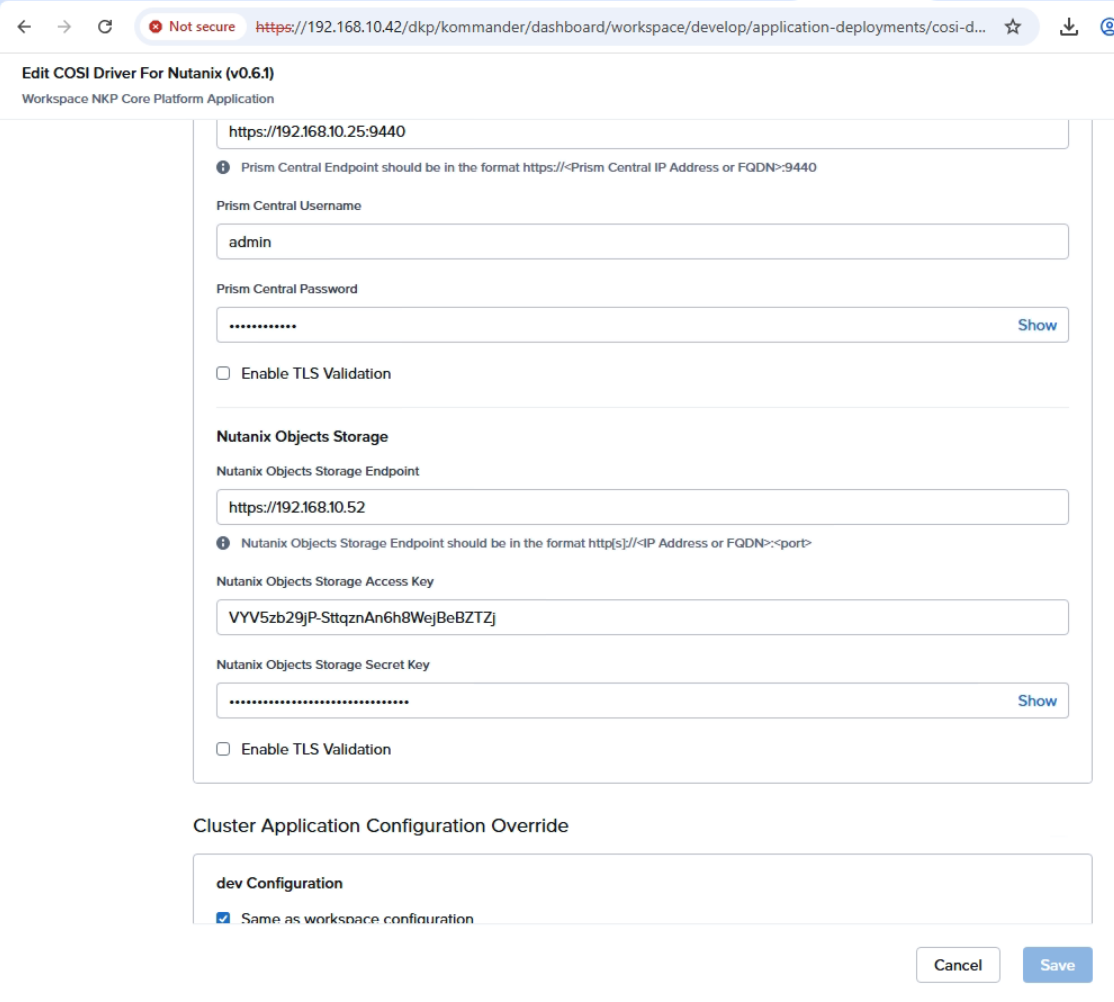This screenshot has height=1002, width=1114.
Task: Uncheck Same as workspace configuration
Action: (223, 919)
